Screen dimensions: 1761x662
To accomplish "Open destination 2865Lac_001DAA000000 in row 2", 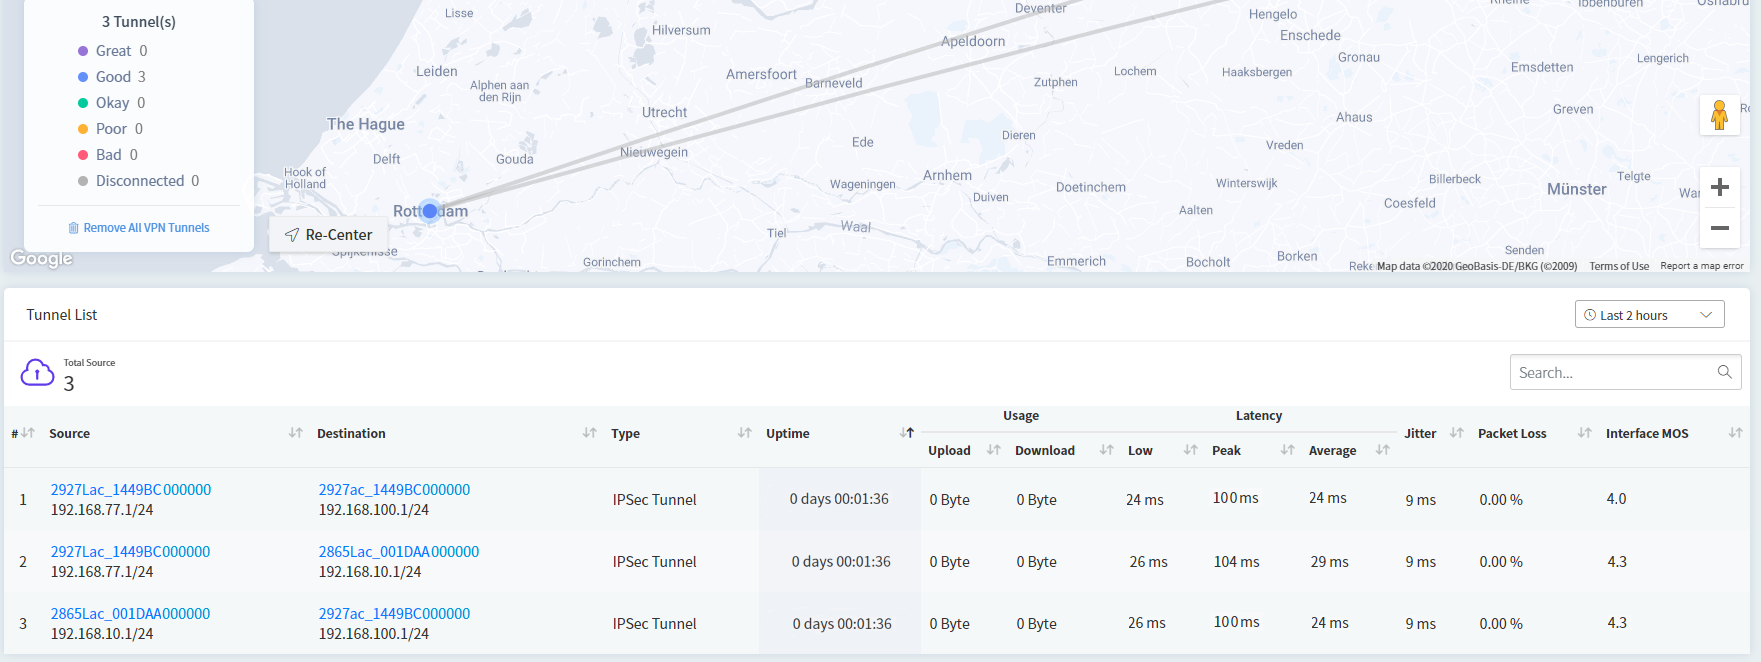I will point(399,552).
